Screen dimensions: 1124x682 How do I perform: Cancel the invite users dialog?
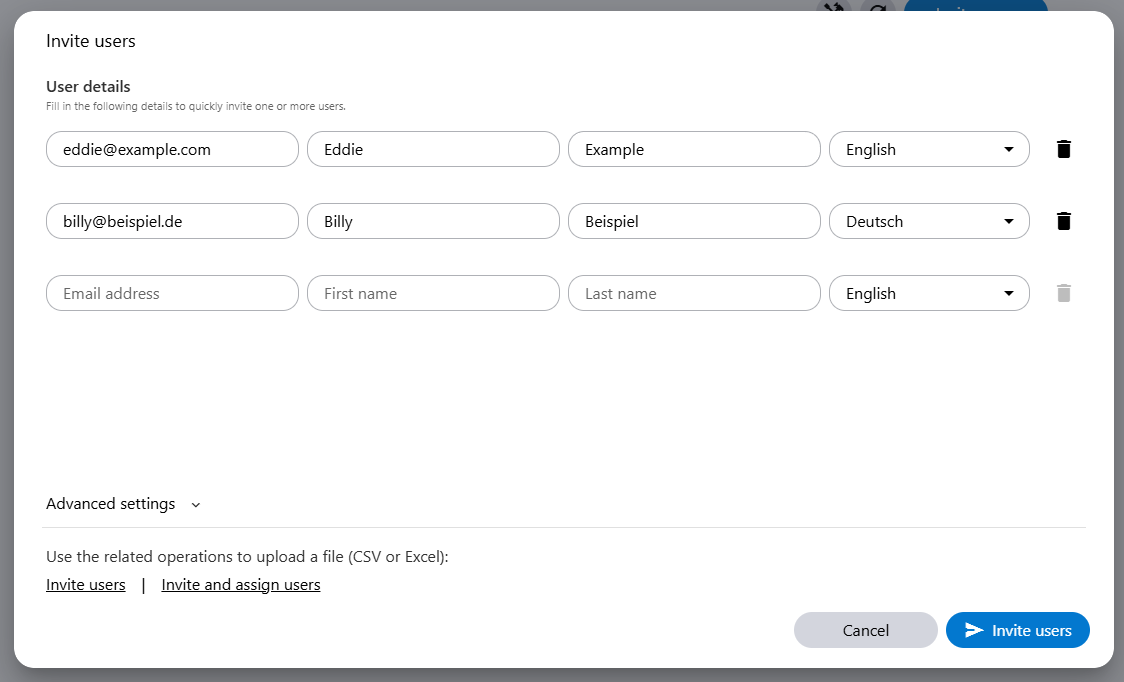tap(865, 630)
